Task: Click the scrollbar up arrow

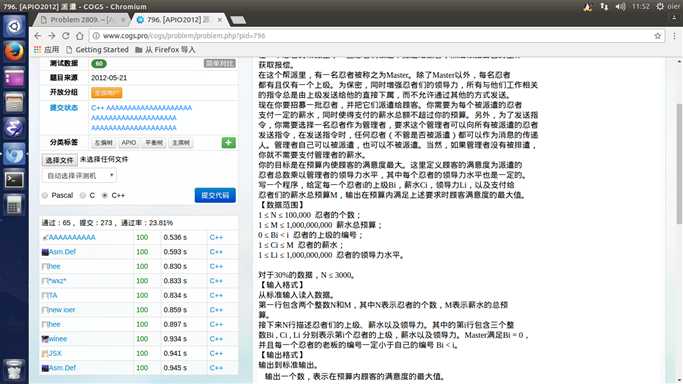Action: point(679,61)
